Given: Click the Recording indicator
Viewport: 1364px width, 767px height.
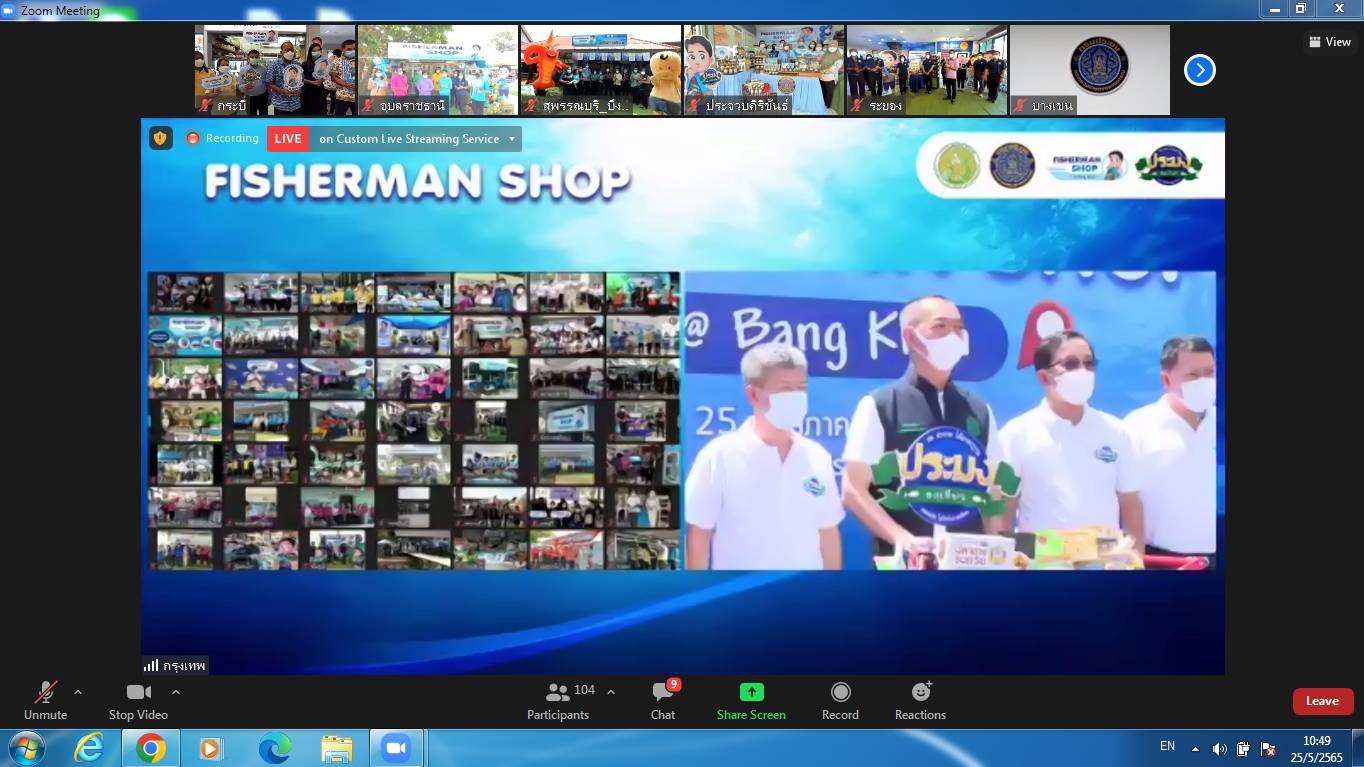Looking at the screenshot, I should (222, 138).
